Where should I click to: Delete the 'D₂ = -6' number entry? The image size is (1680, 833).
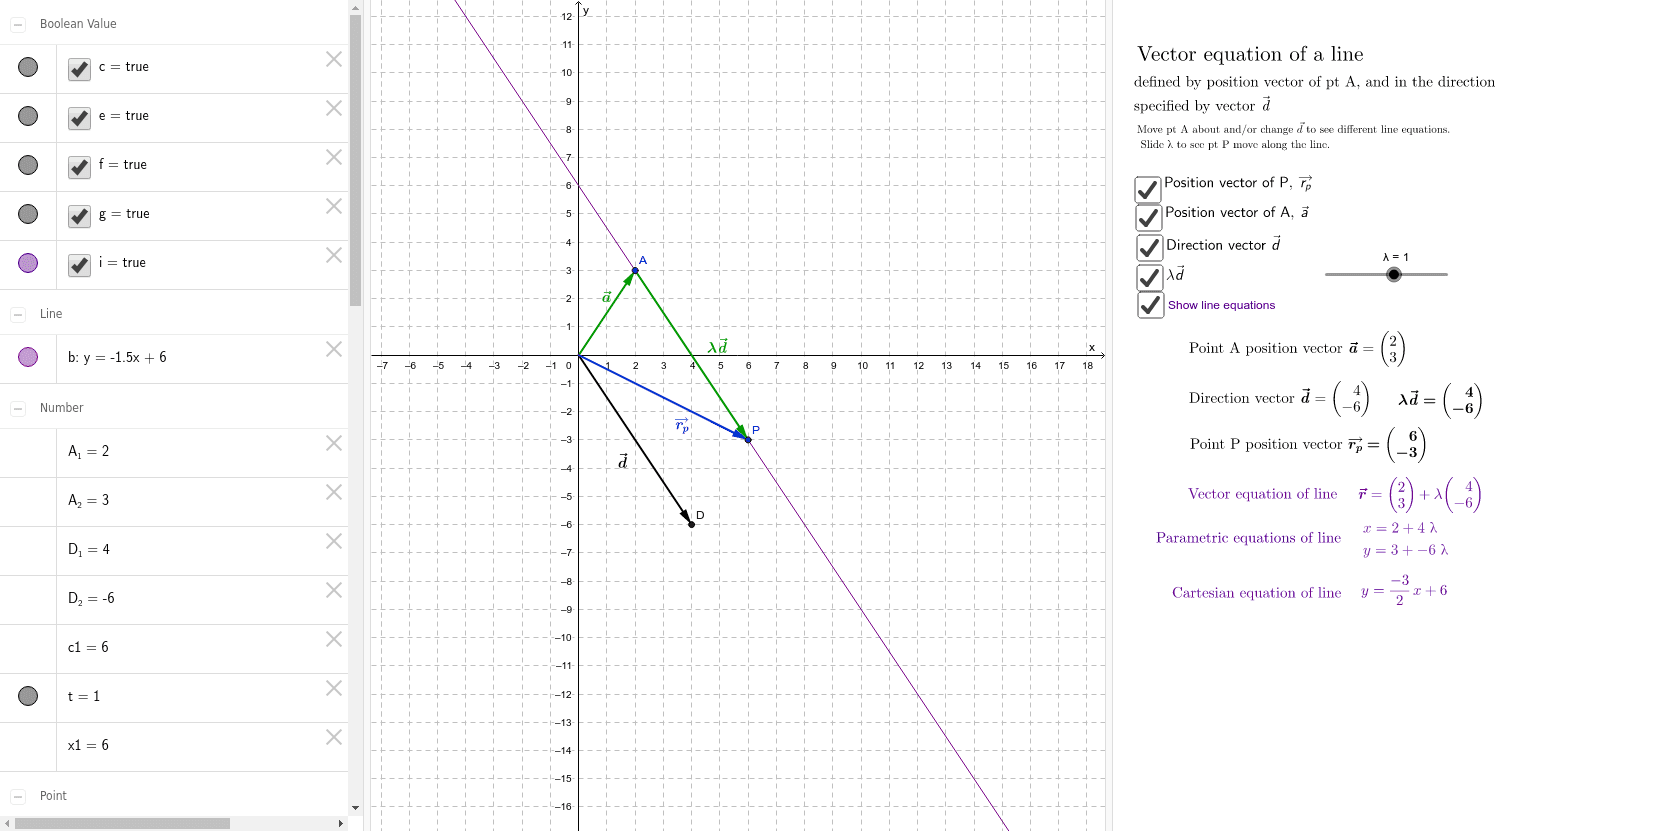334,590
